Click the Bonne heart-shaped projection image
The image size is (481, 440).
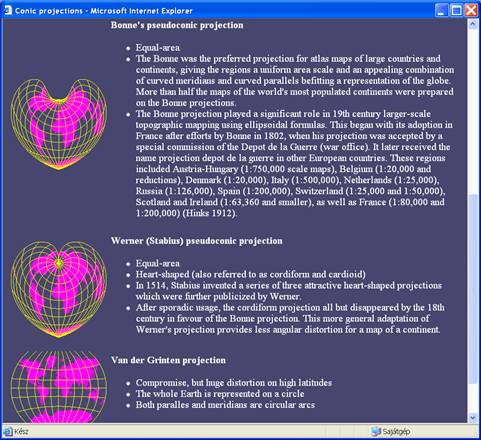59,124
